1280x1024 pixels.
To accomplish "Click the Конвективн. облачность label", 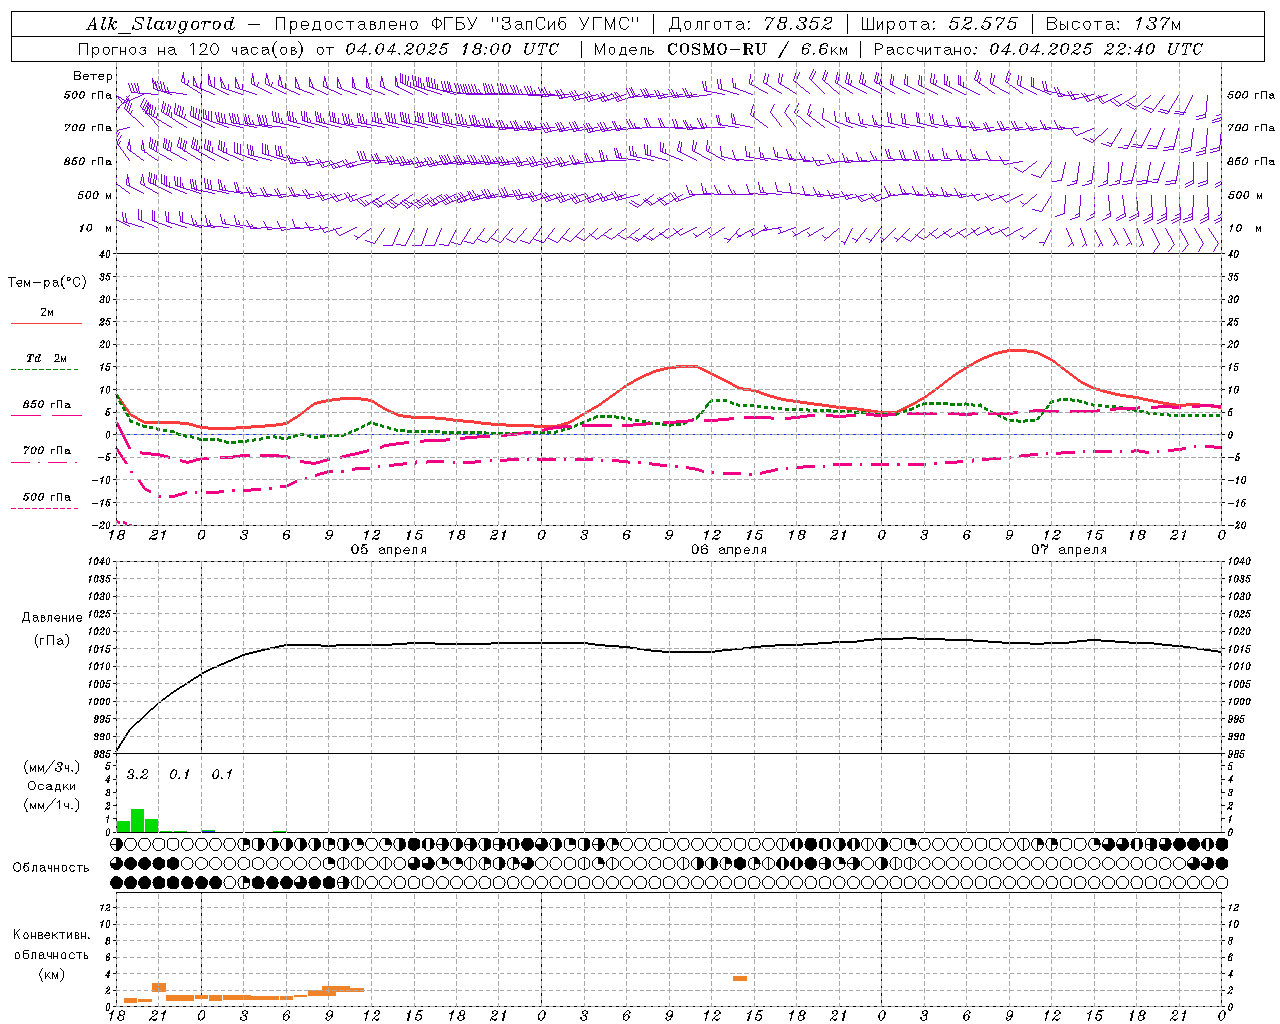I will 51,945.
